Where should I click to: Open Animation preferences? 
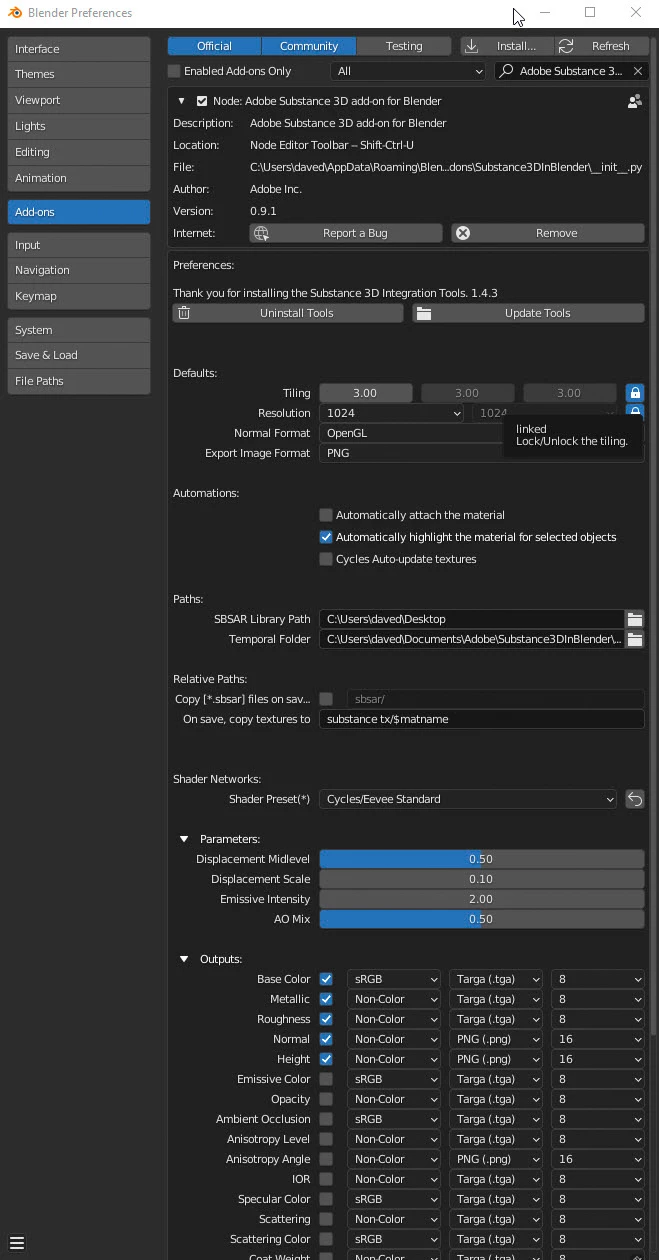click(79, 178)
